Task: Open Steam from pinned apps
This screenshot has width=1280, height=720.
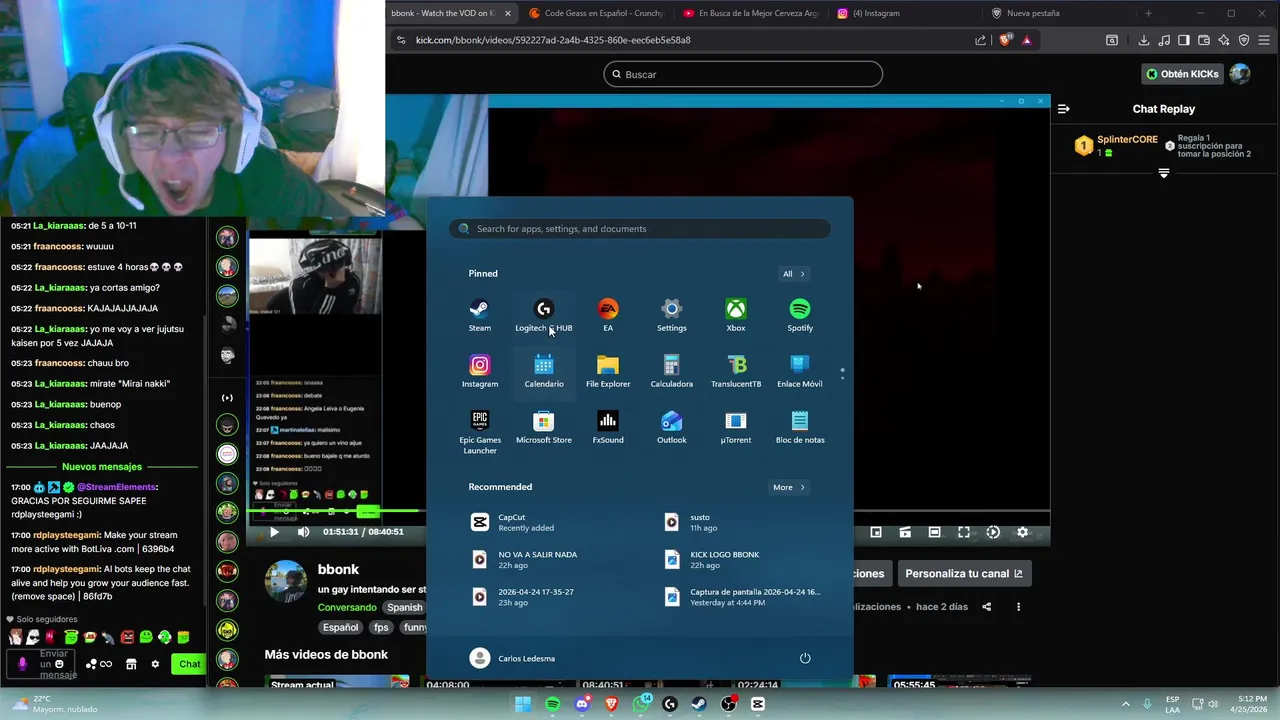Action: point(480,315)
